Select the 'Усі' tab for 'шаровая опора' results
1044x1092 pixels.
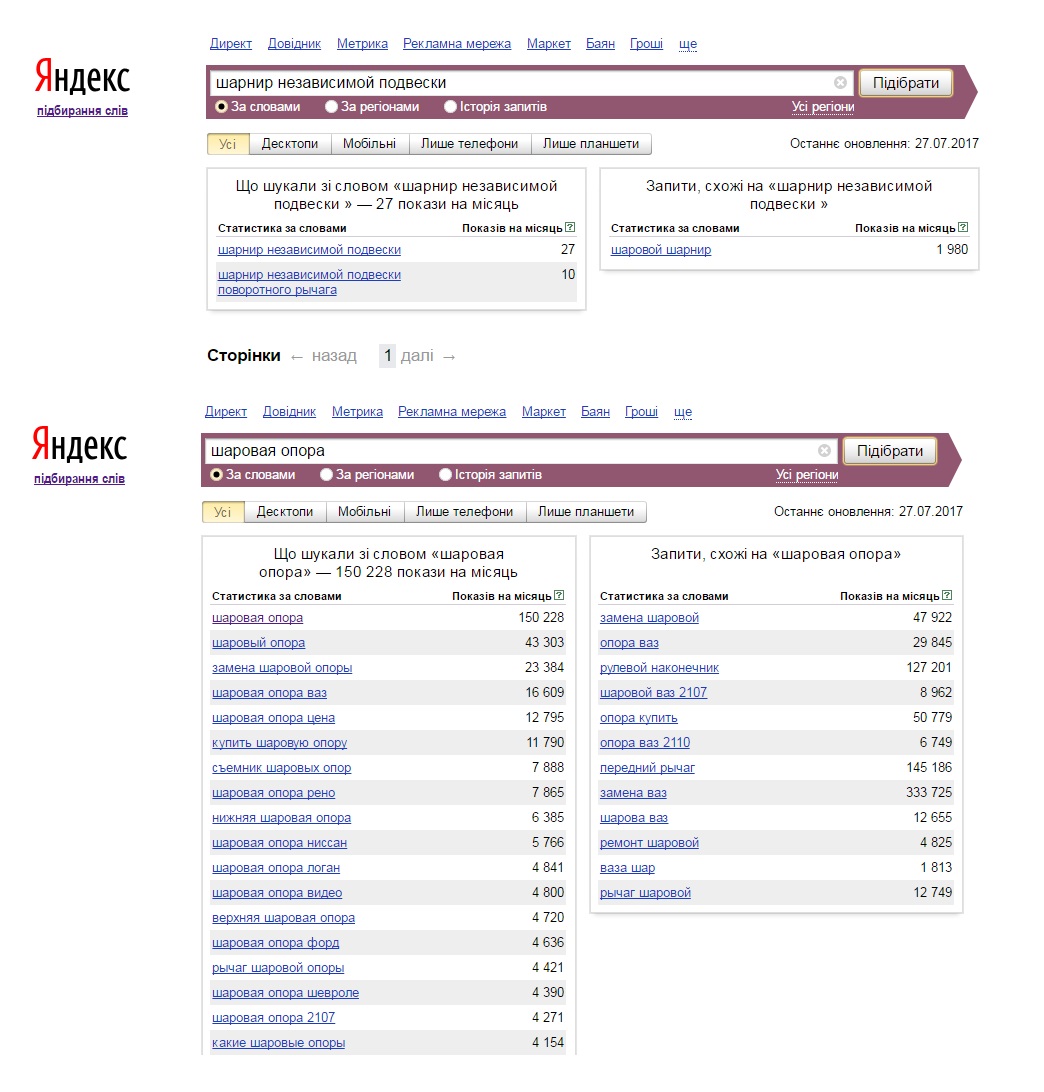coord(223,512)
